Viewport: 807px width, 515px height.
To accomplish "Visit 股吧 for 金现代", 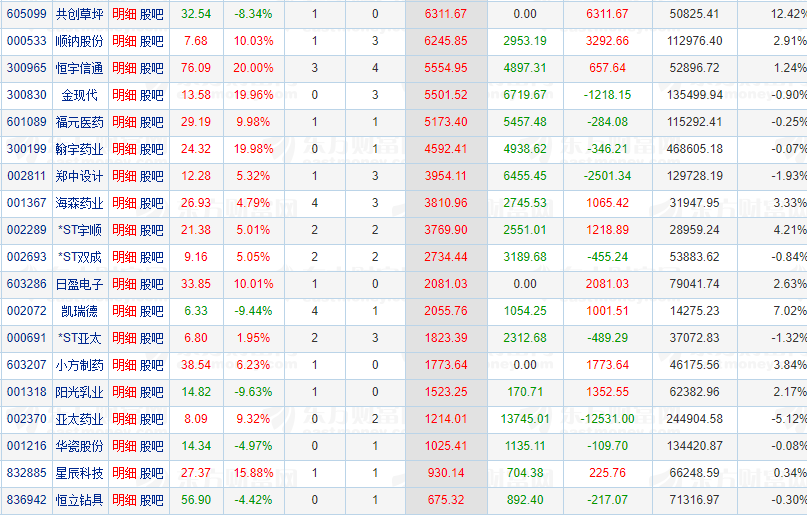I will (x=151, y=95).
